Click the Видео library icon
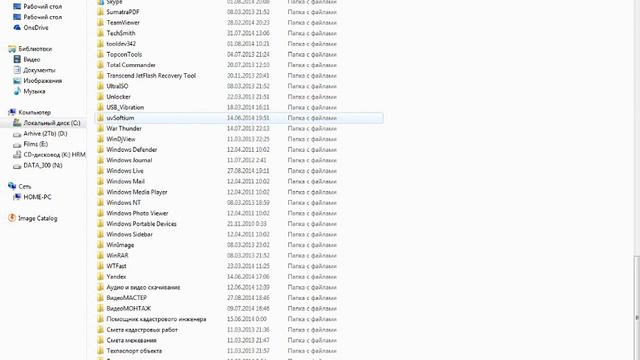The image size is (640, 360). pyautogui.click(x=17, y=60)
